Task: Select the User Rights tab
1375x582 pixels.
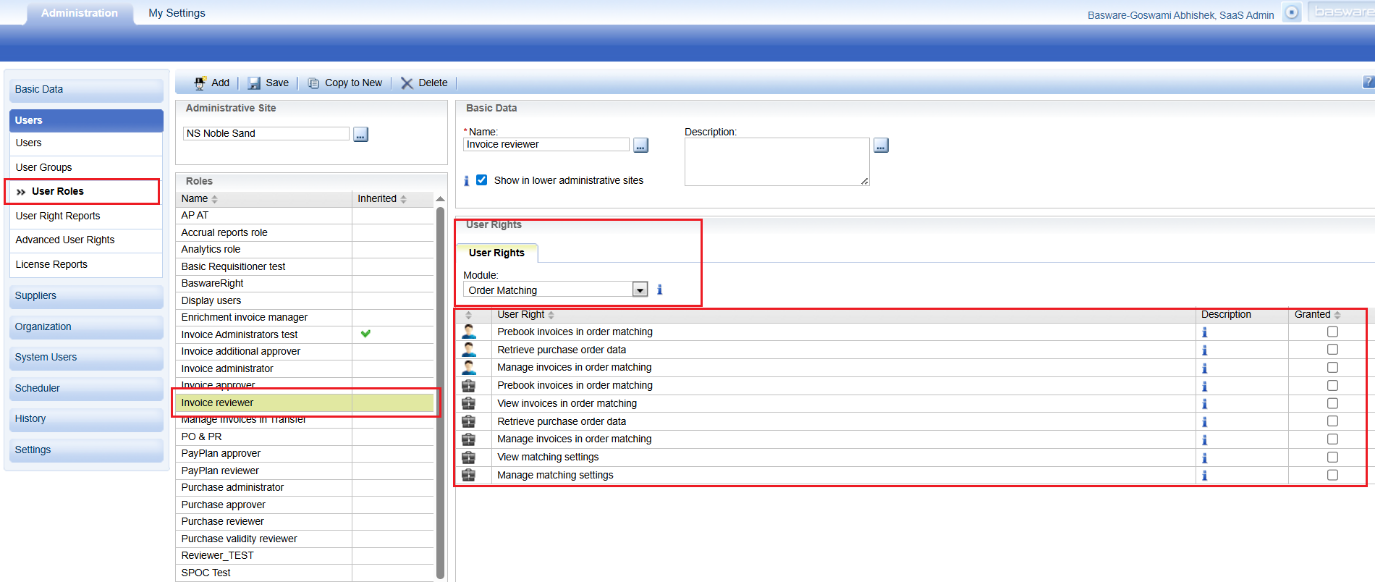Action: [497, 253]
